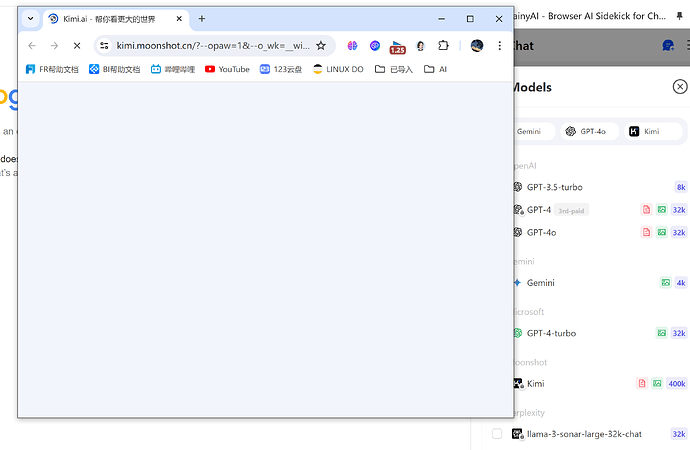Go forward in the Kimi browser window
Screen dimensions: 690x450
pyautogui.click(x=54, y=45)
